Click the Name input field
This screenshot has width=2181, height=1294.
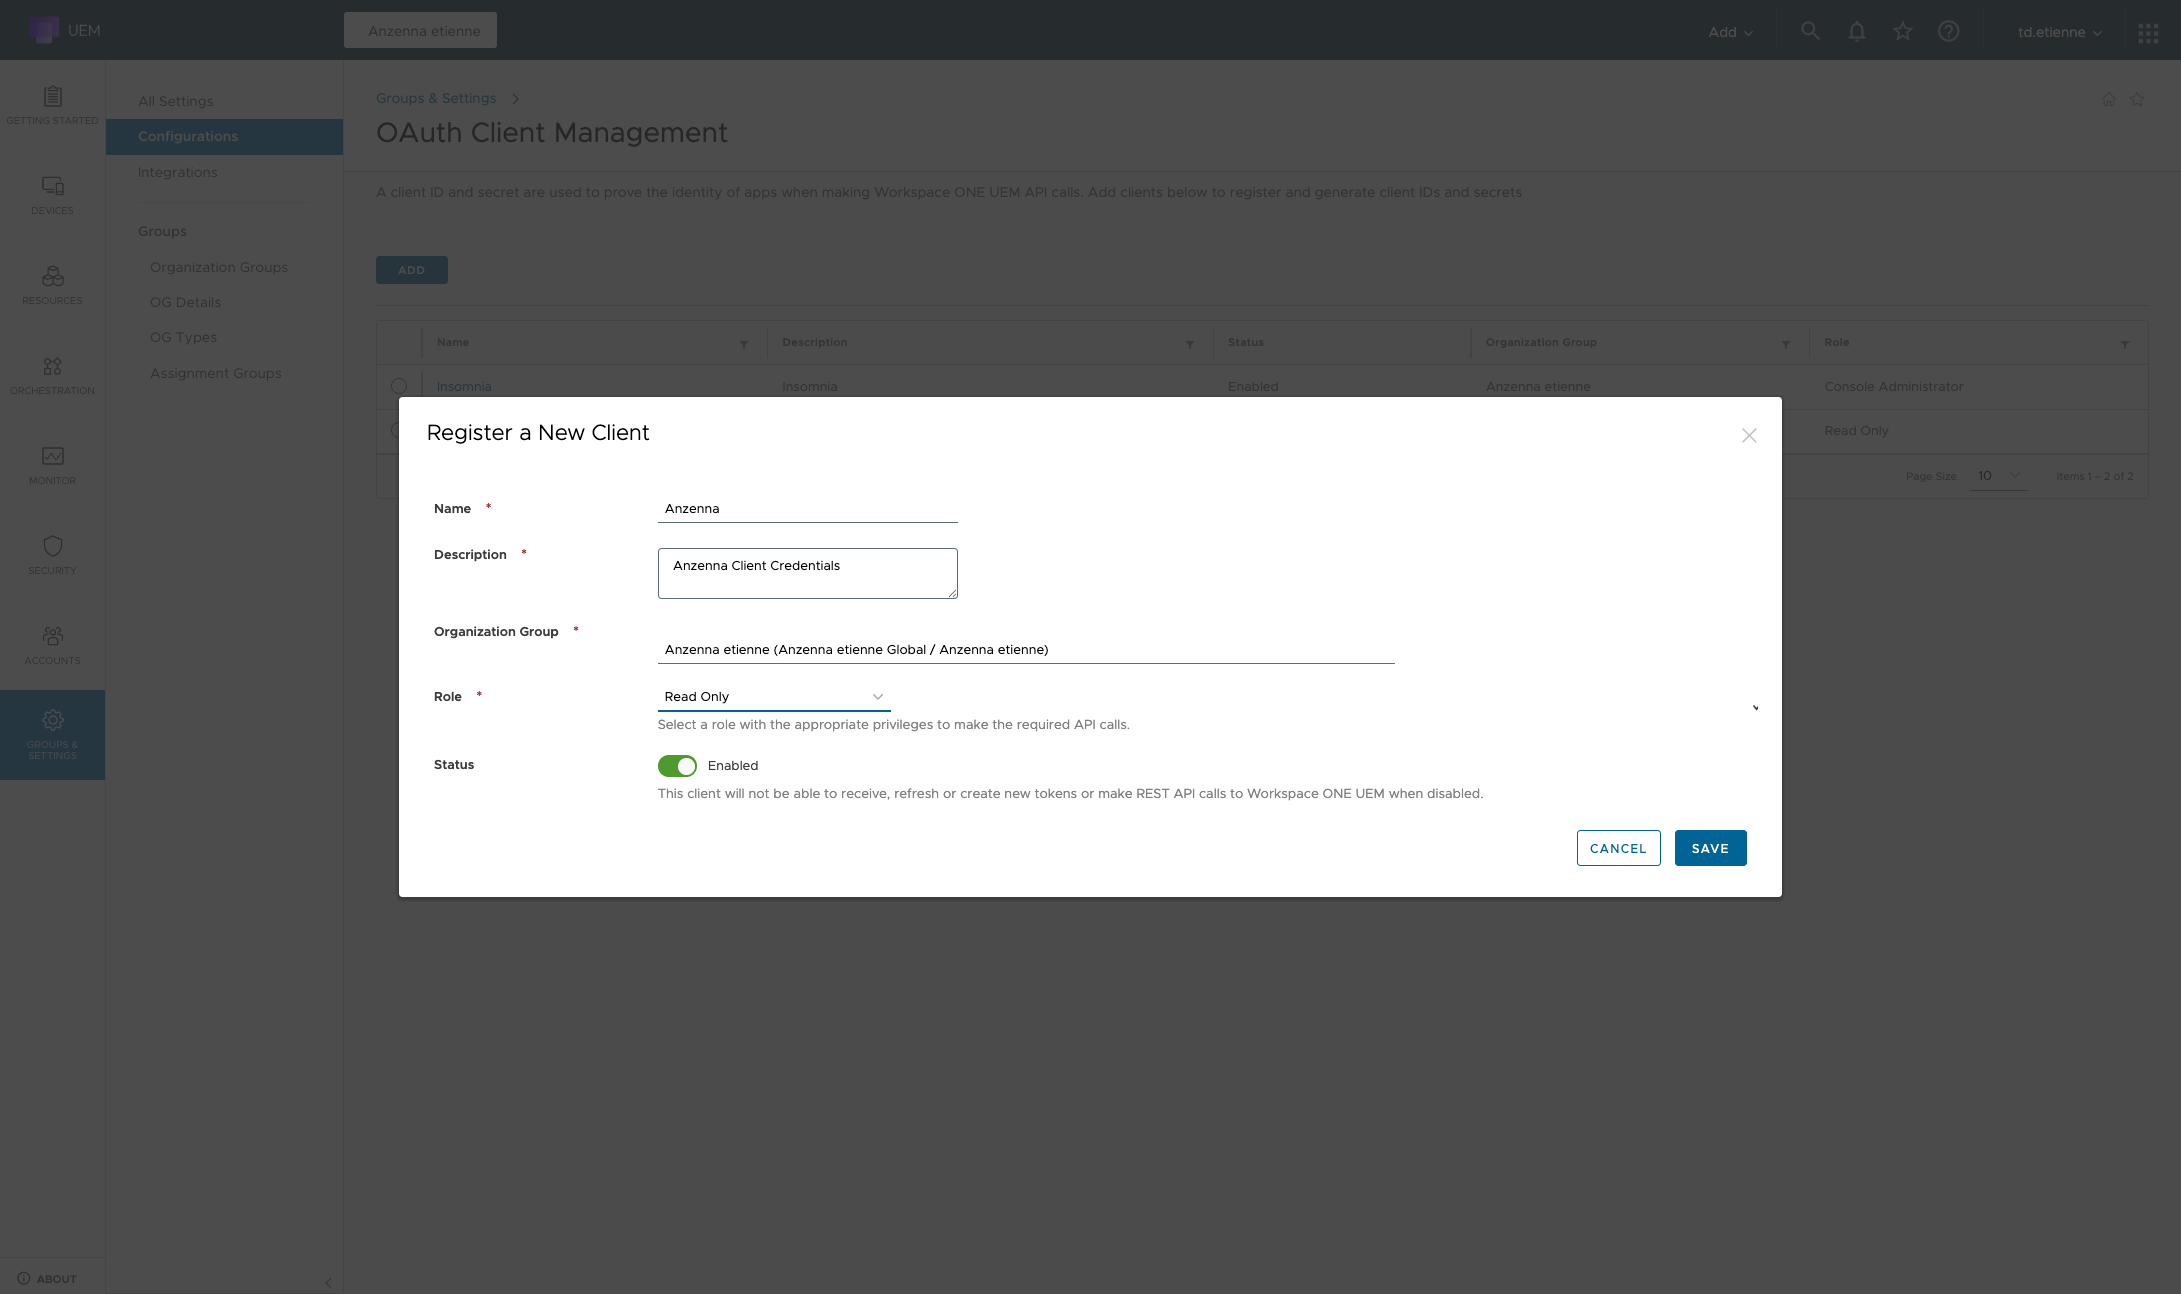pos(807,509)
